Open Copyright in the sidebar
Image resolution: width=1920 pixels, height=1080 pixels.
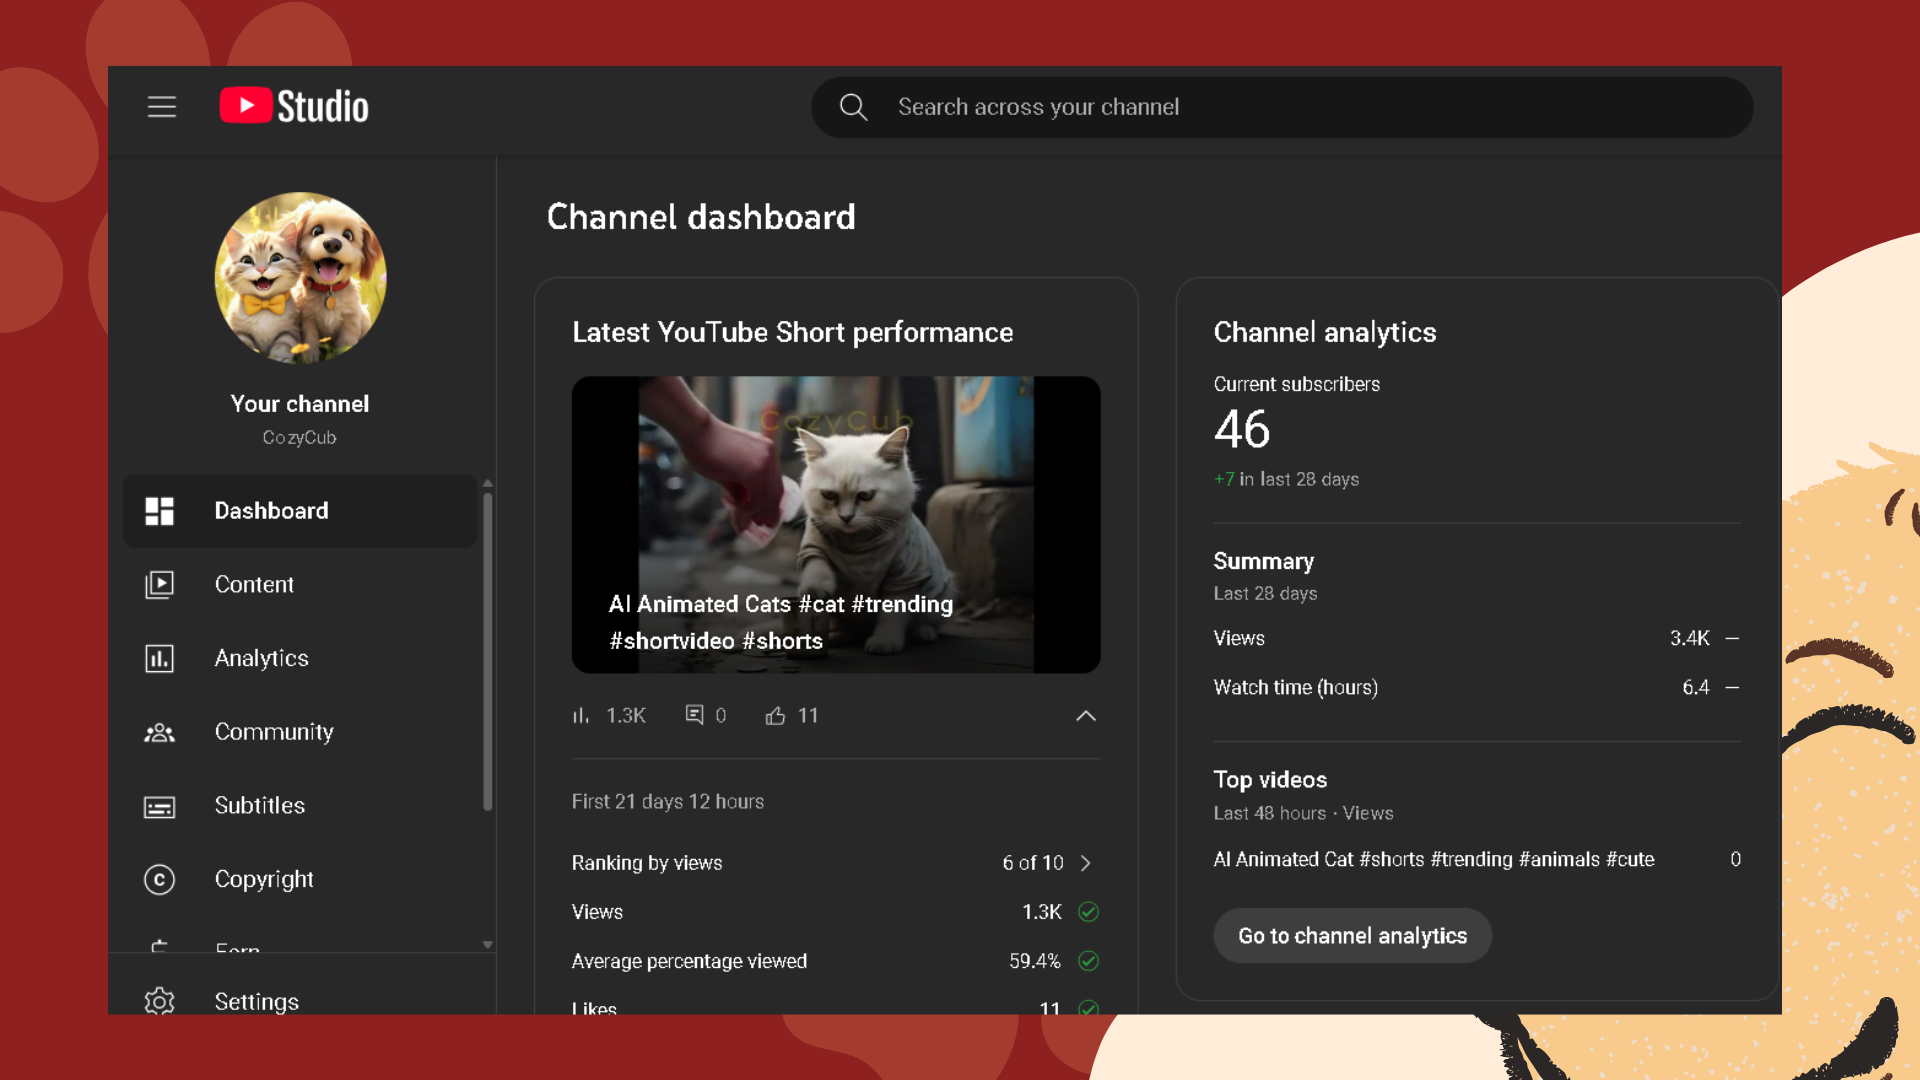pos(299,879)
